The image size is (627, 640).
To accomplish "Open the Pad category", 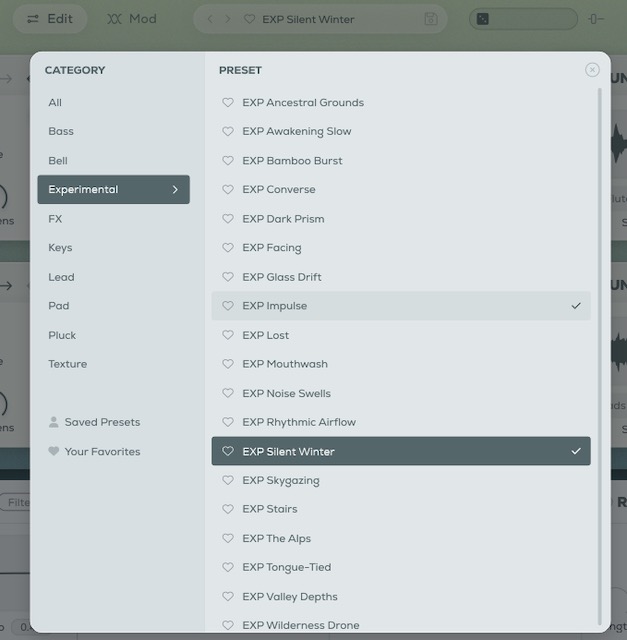I will (59, 306).
